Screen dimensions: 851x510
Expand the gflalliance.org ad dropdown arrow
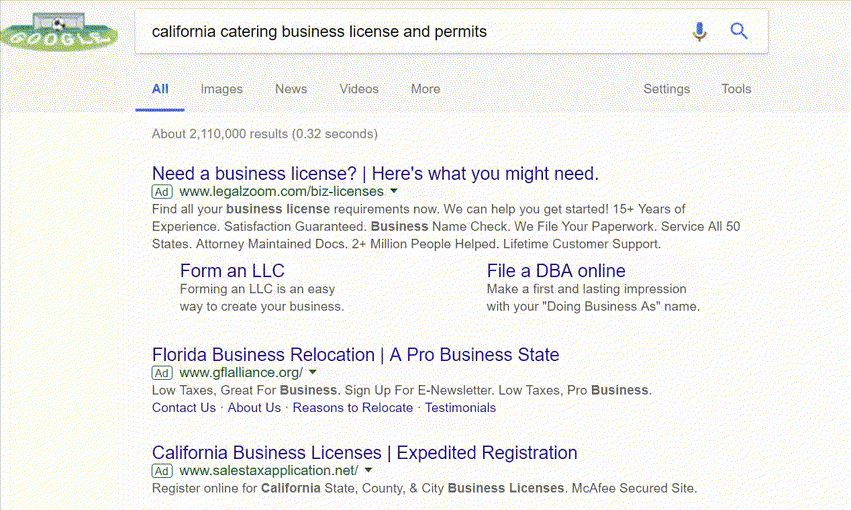point(313,373)
